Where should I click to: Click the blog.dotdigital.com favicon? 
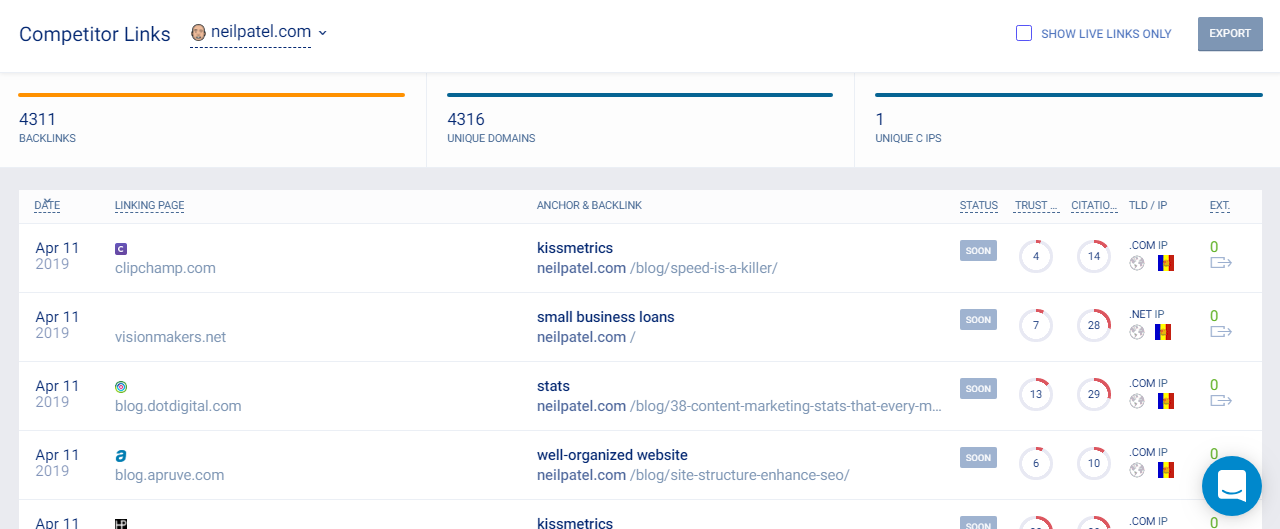click(121, 386)
